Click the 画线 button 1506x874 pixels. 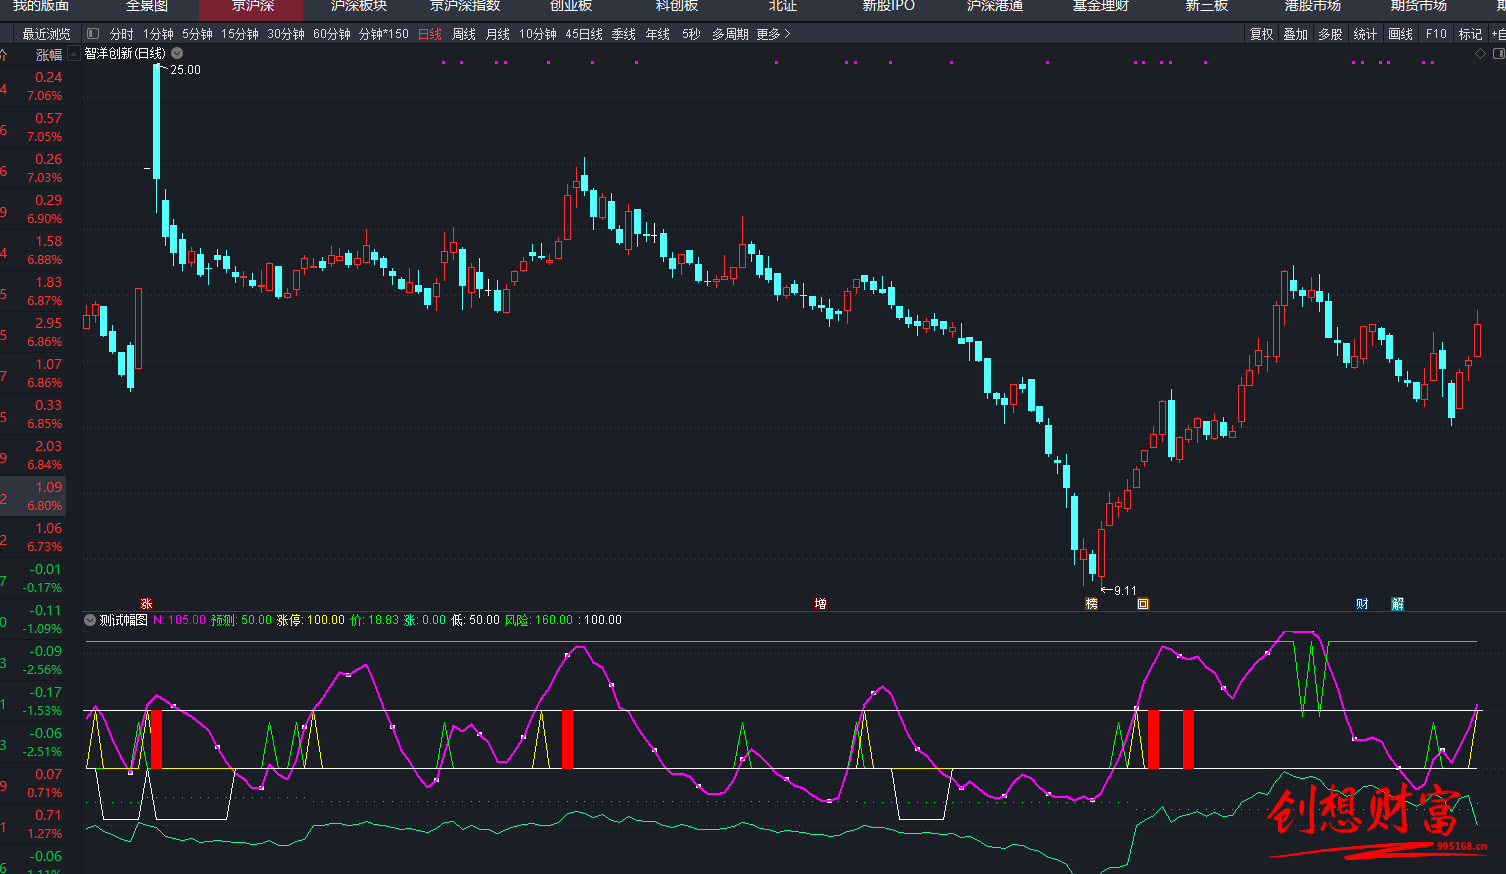[1401, 34]
